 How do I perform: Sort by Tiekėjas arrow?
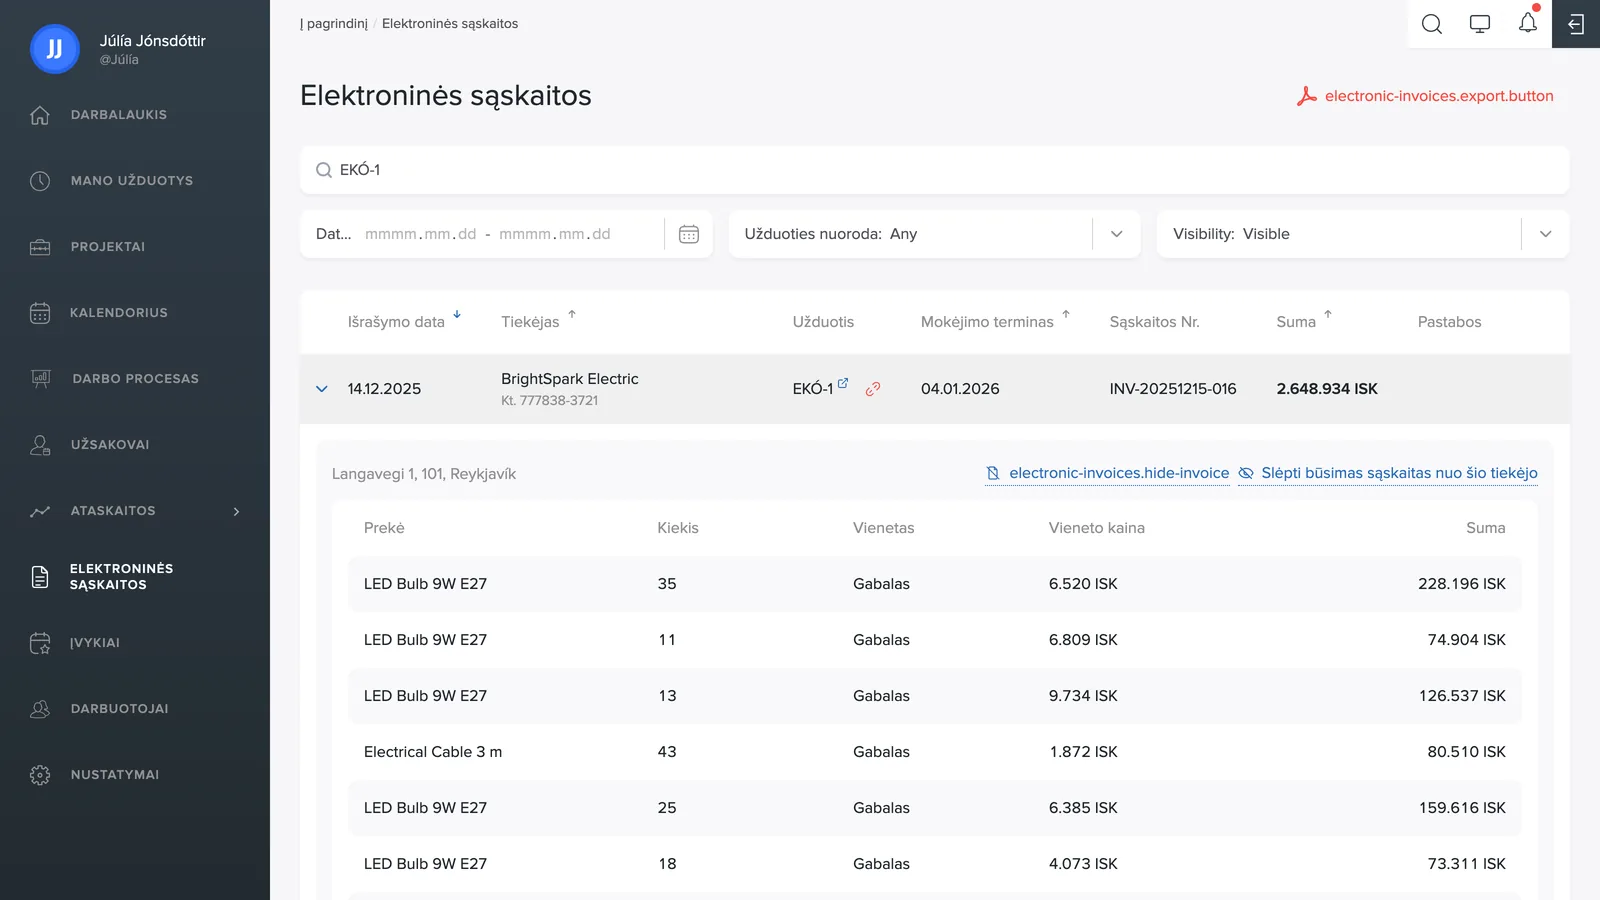click(x=572, y=315)
